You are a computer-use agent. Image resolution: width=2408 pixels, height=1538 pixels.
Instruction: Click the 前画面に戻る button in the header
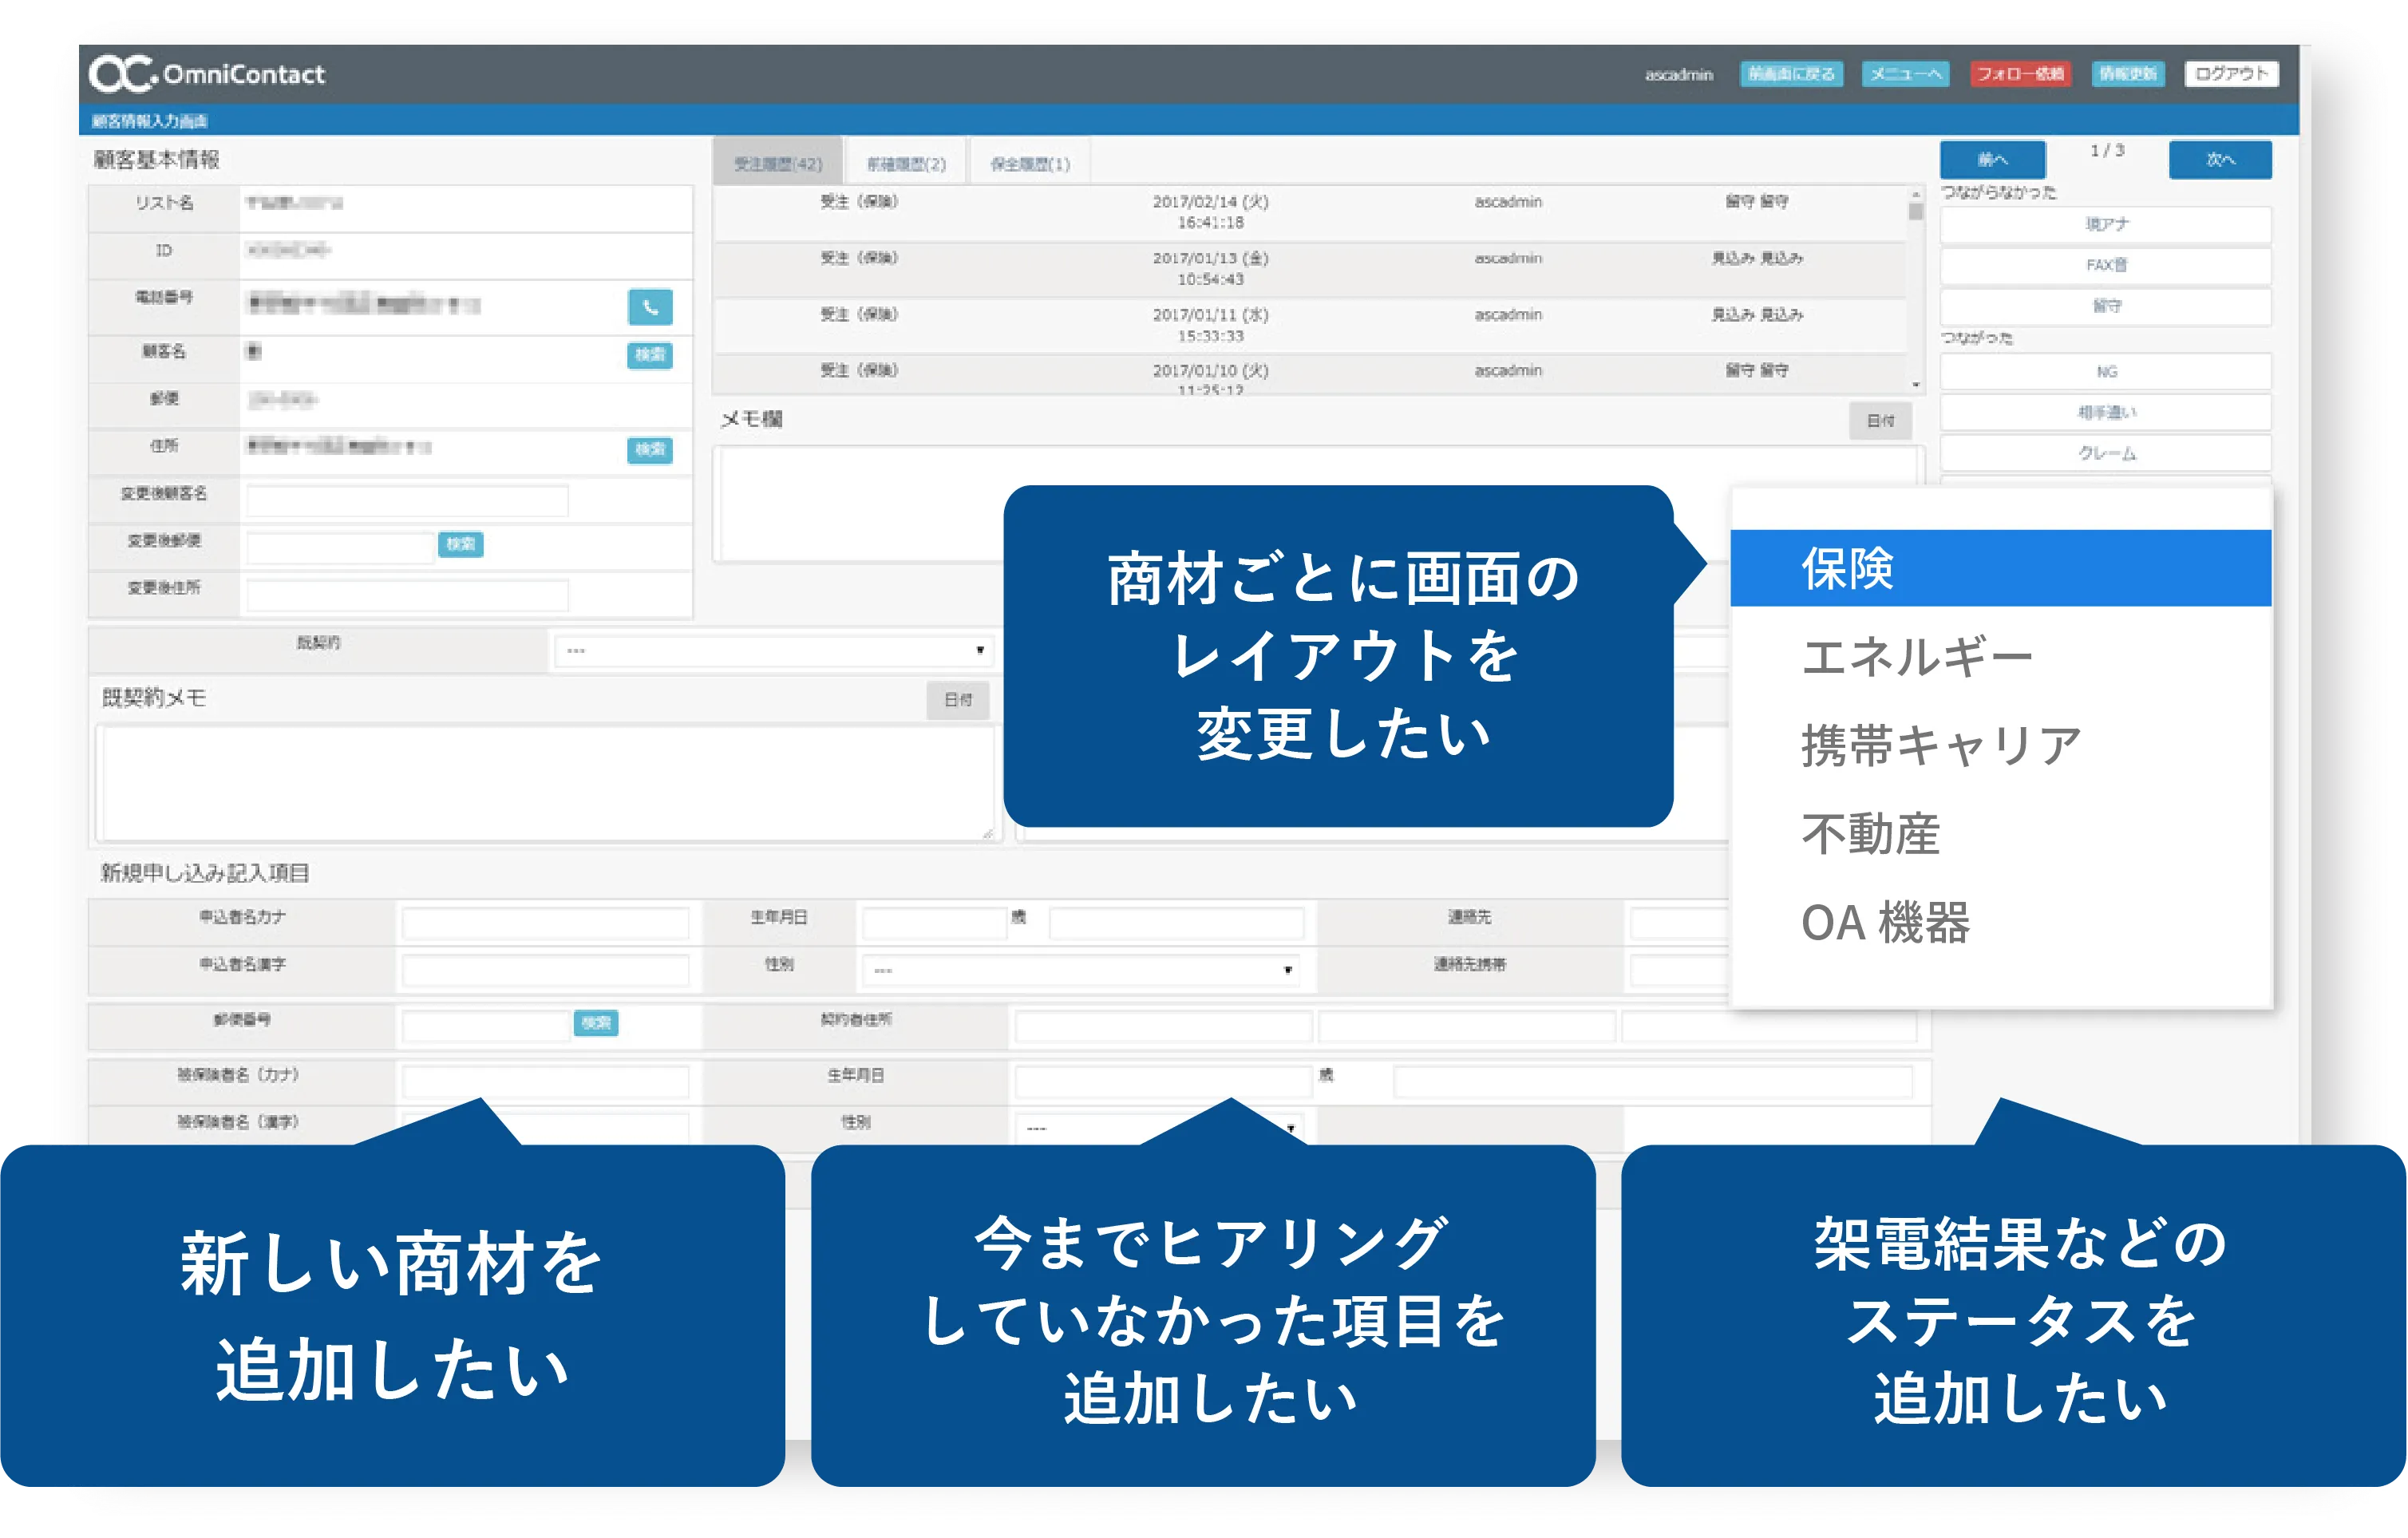click(1792, 74)
